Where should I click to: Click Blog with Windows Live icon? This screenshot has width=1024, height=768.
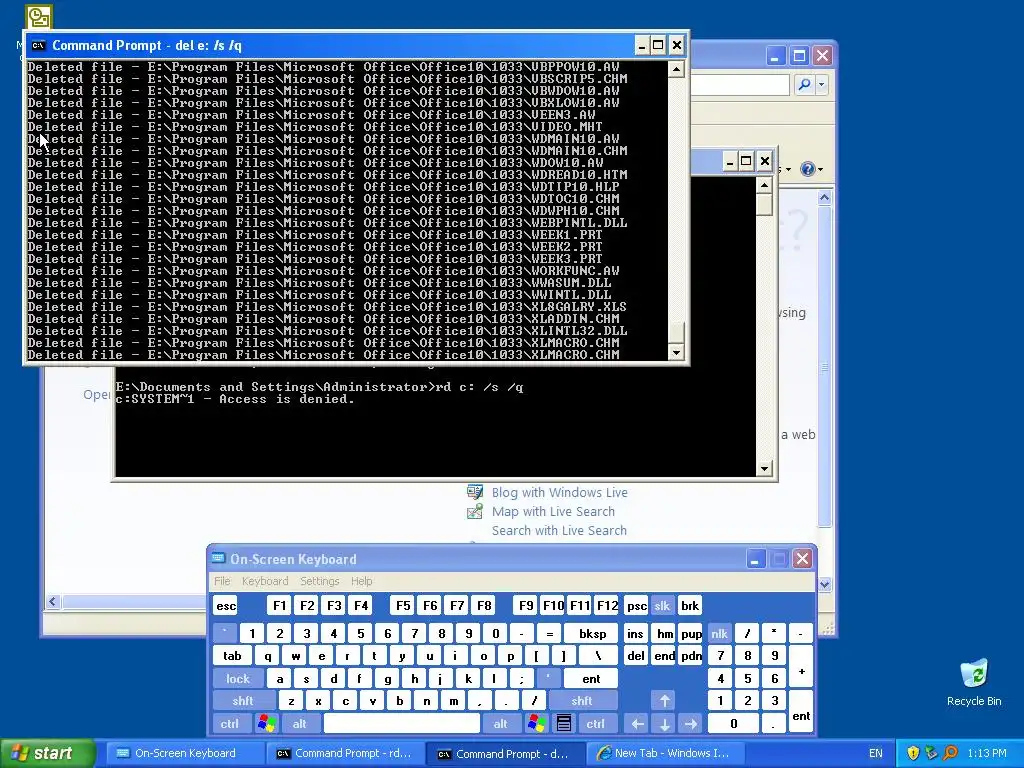point(475,492)
